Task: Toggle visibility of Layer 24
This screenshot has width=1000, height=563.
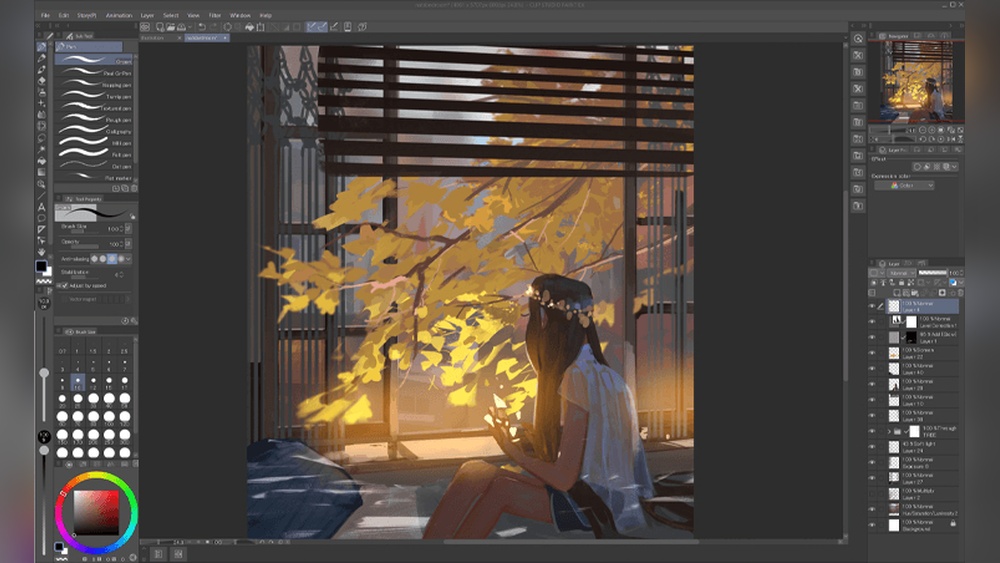Action: click(872, 446)
